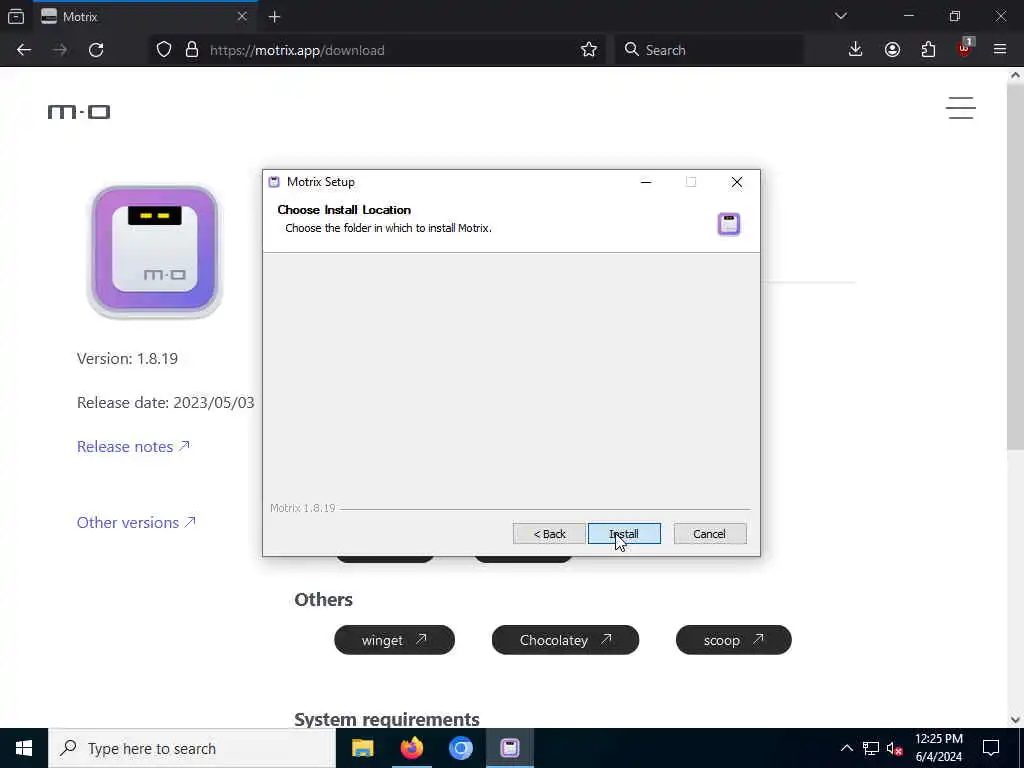The height and width of the screenshot is (768, 1024).
Task: Open the Other versions link
Action: pyautogui.click(x=136, y=522)
